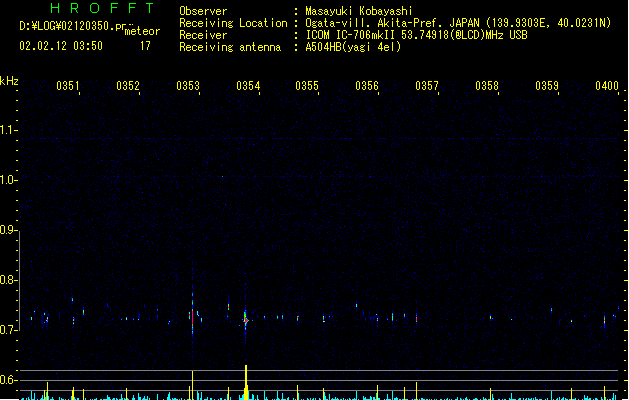Click the 0358 time axis label

coord(487,85)
